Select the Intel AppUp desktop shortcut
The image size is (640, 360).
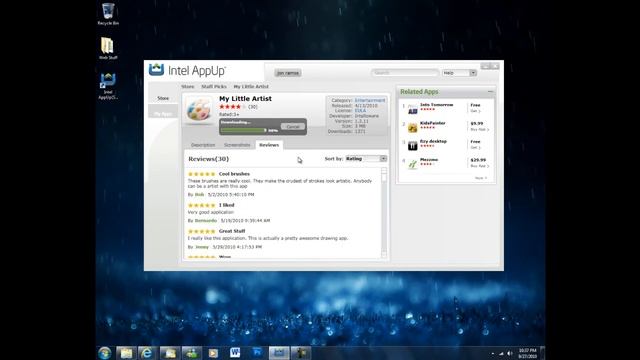(108, 86)
